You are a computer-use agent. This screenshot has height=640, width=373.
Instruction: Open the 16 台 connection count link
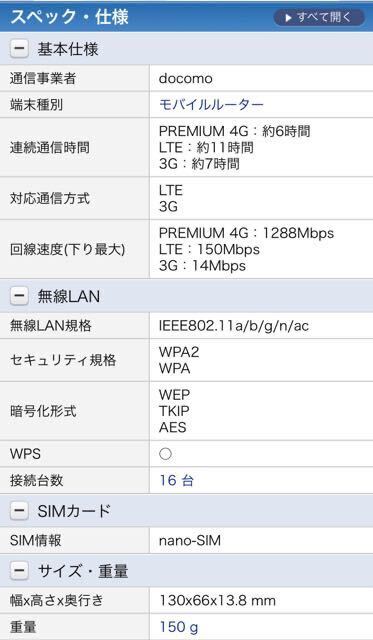176,480
